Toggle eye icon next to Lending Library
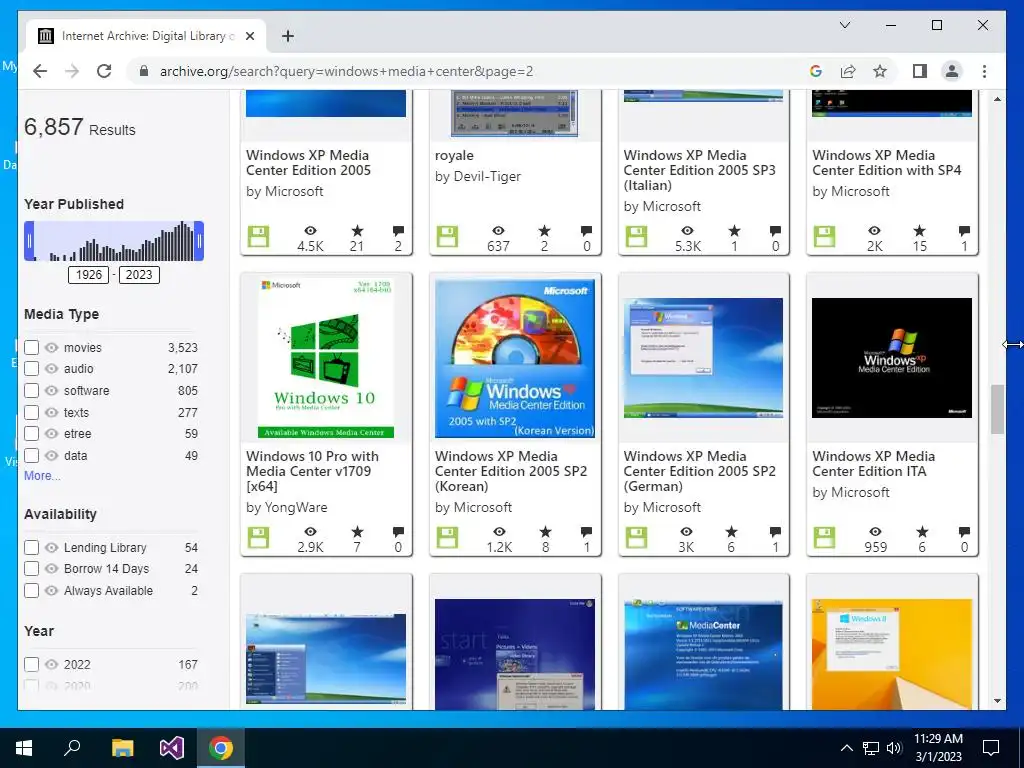1024x768 pixels. 52,547
